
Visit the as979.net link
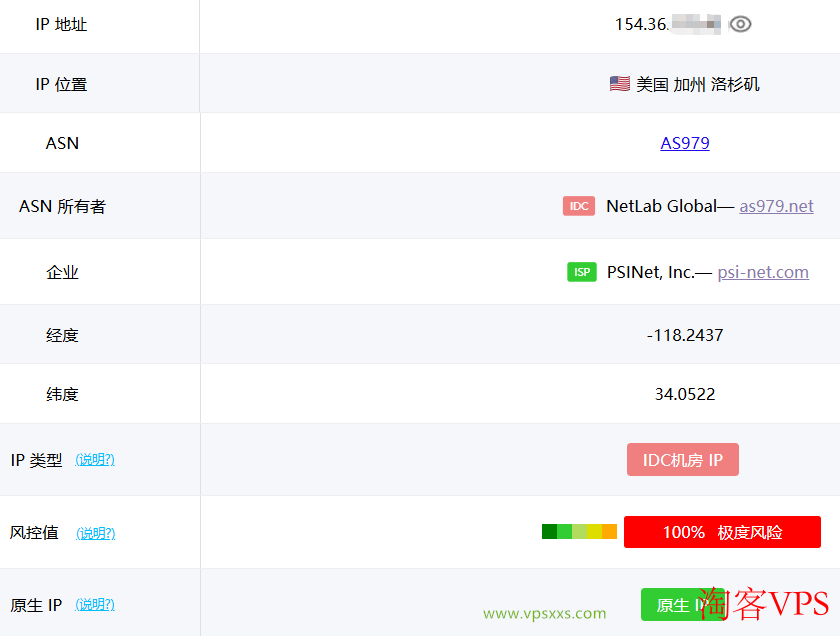pos(776,206)
